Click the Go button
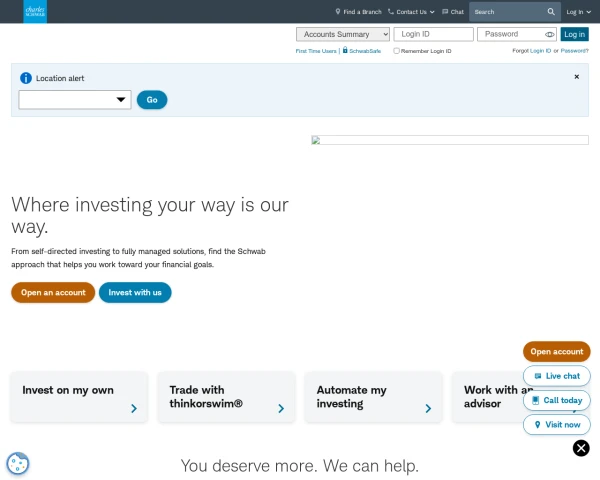600x480 pixels. pos(152,100)
